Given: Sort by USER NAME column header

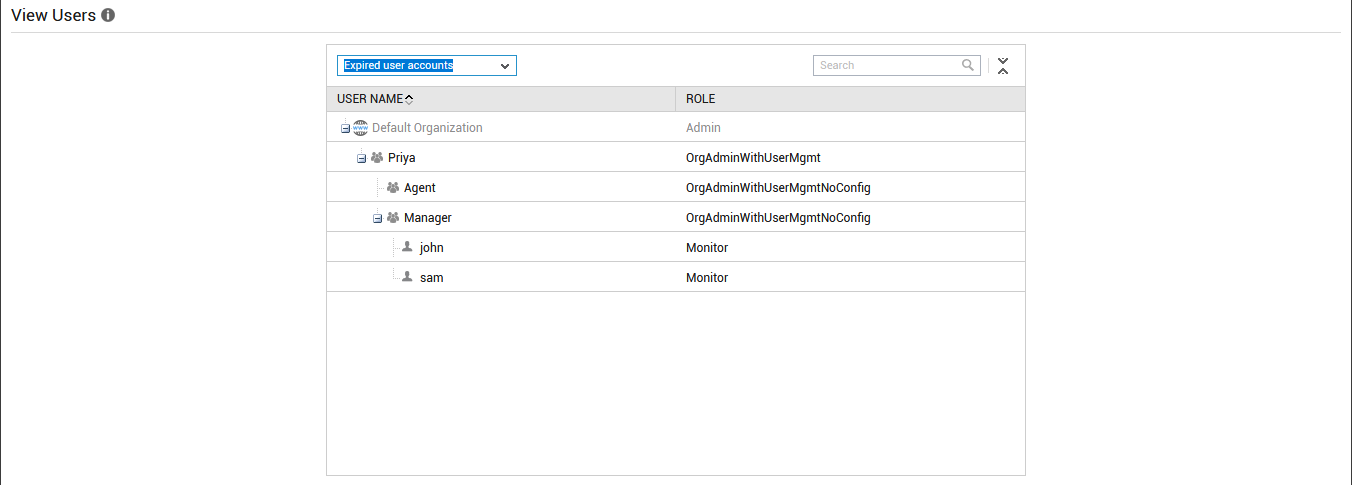Looking at the screenshot, I should (501, 99).
